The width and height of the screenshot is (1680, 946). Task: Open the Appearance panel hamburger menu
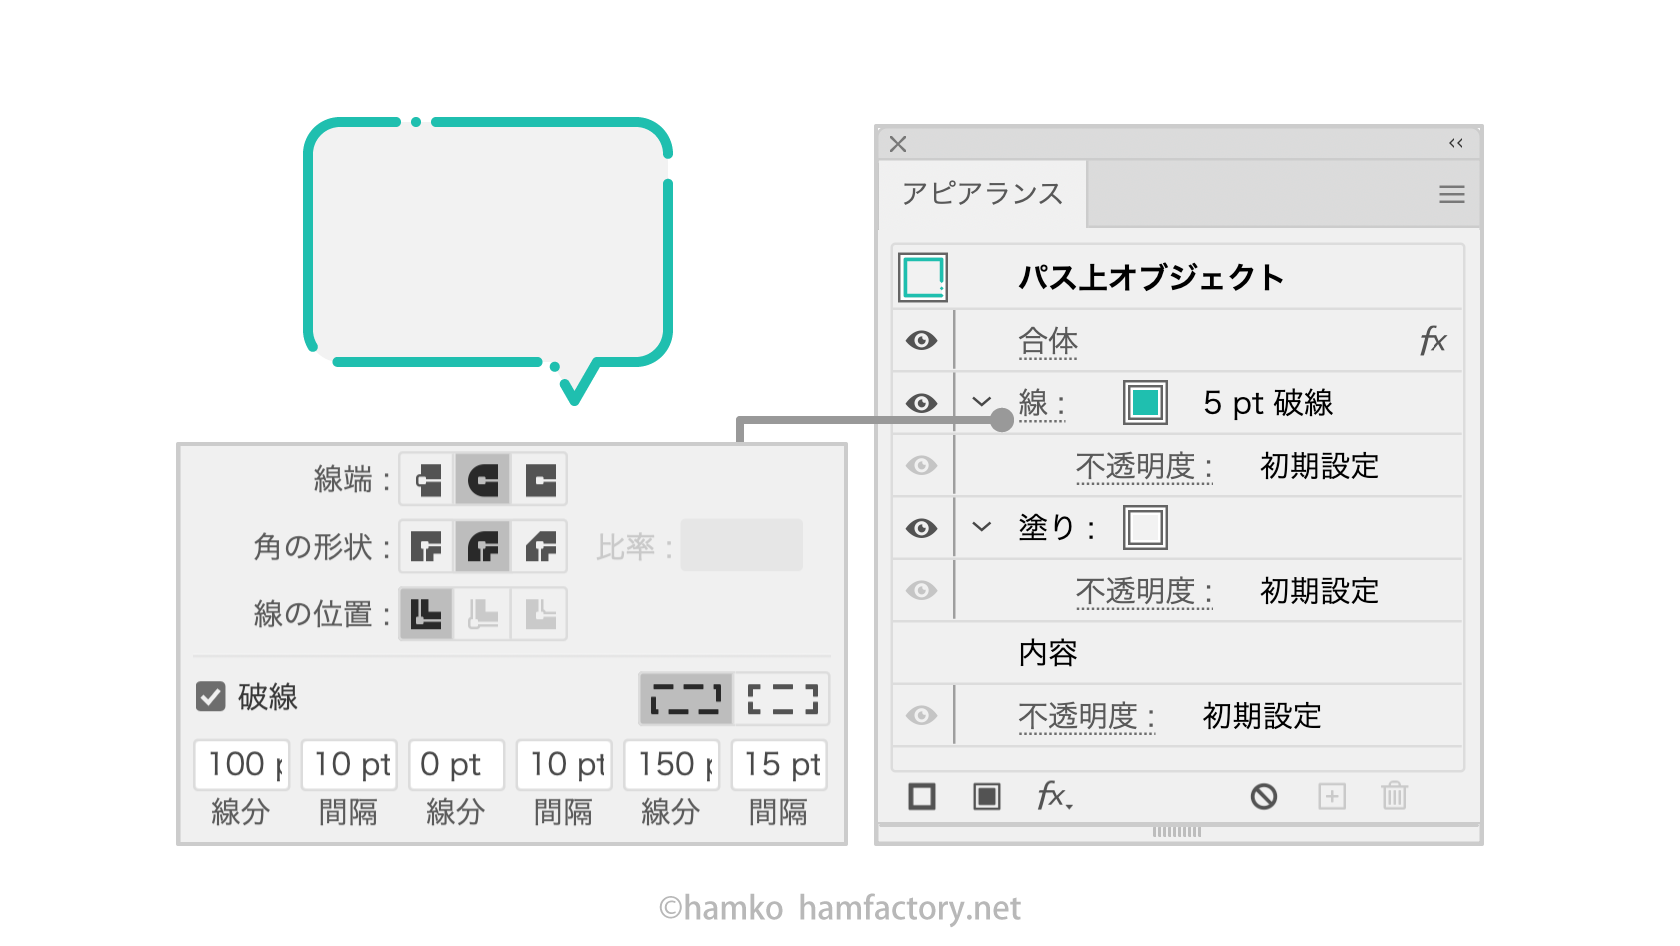pyautogui.click(x=1451, y=195)
